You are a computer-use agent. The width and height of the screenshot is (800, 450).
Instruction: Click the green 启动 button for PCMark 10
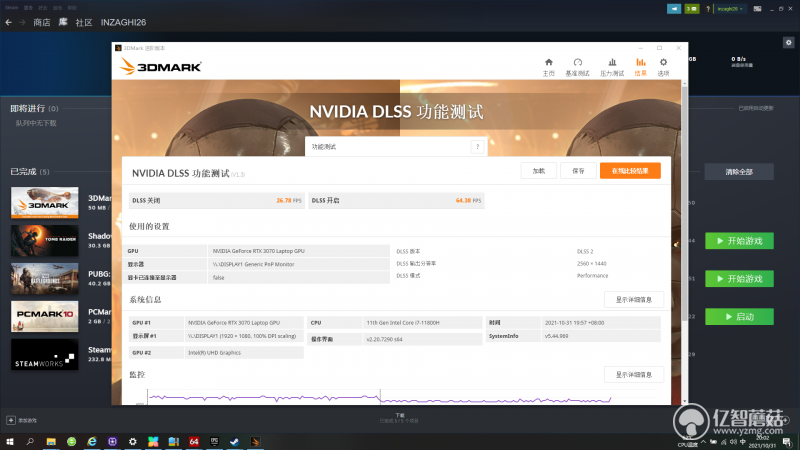[739, 316]
